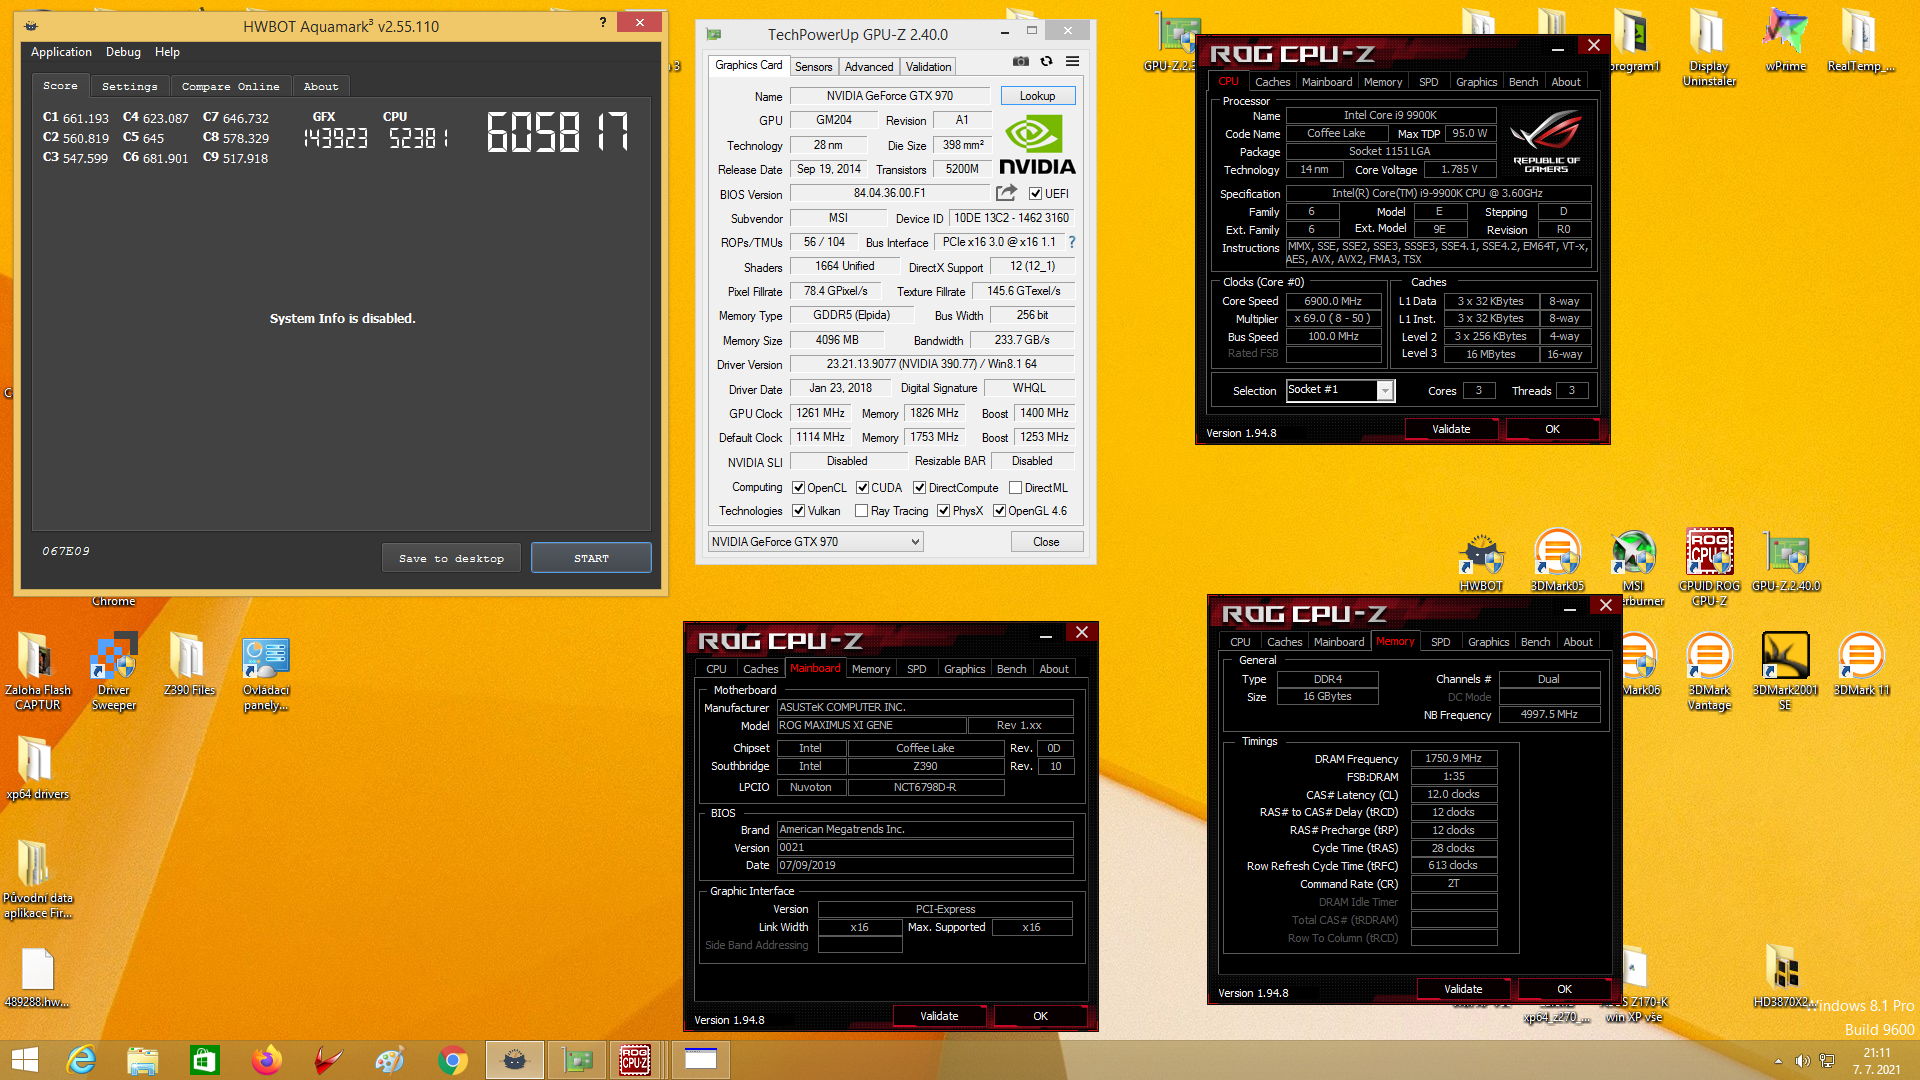
Task: Open the Driver Sweeper desktop icon
Action: pyautogui.click(x=114, y=671)
